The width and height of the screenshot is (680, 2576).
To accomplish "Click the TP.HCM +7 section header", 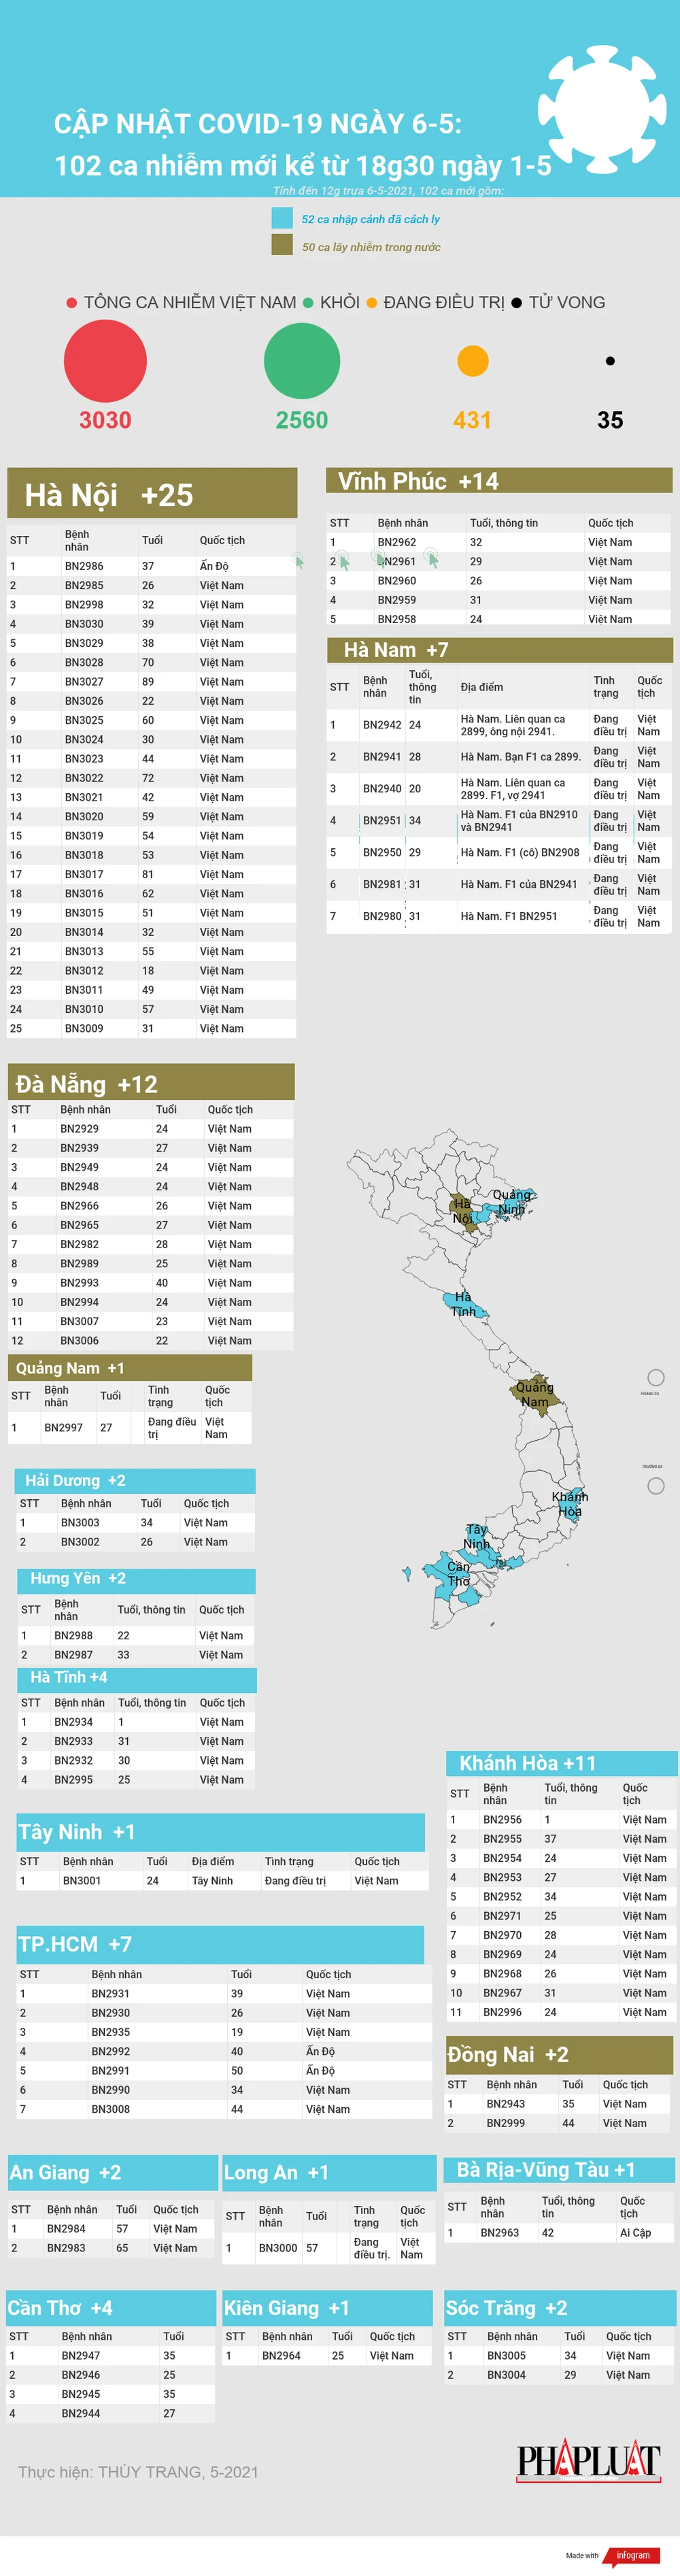I will click(x=220, y=1943).
